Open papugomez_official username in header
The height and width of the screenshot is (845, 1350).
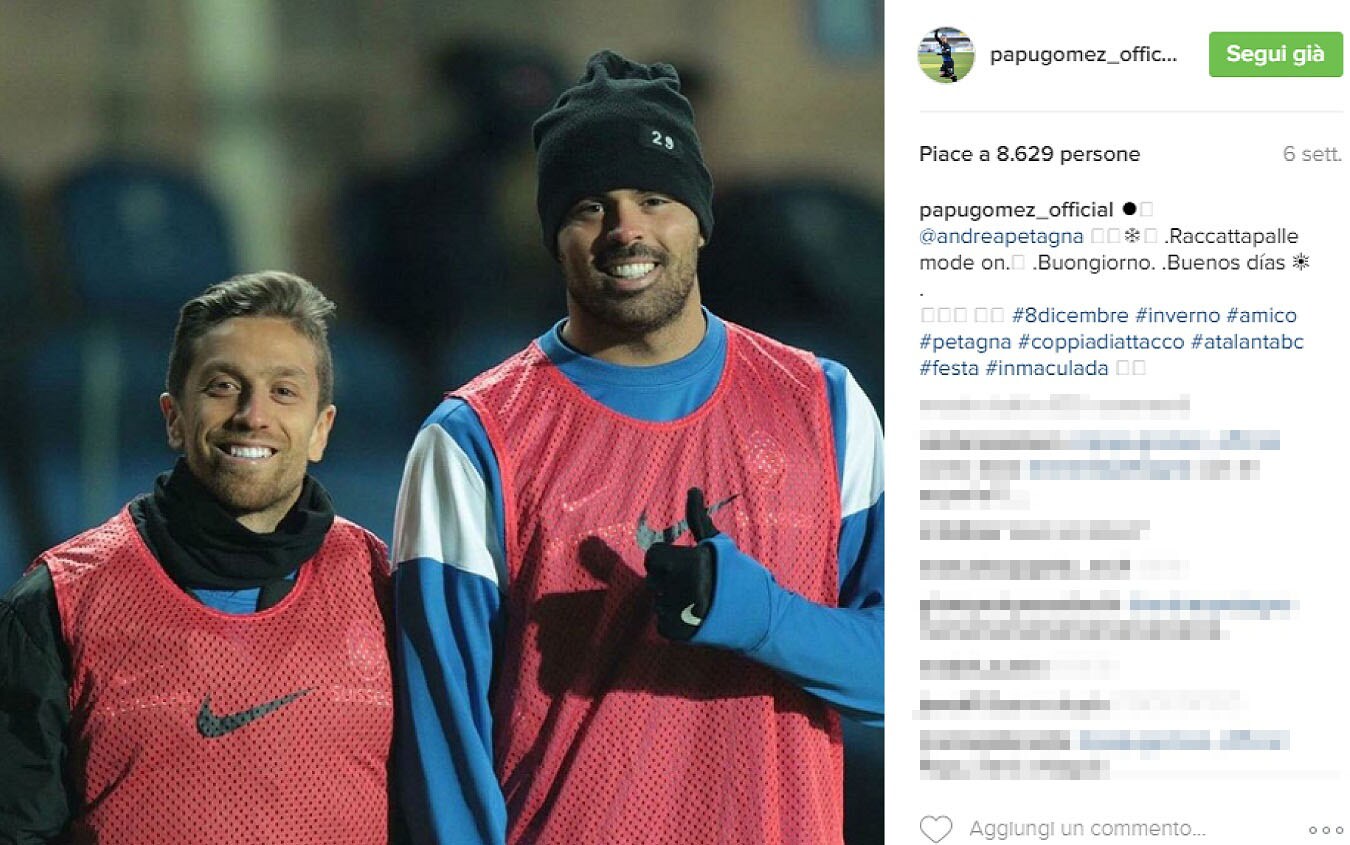tap(1084, 55)
